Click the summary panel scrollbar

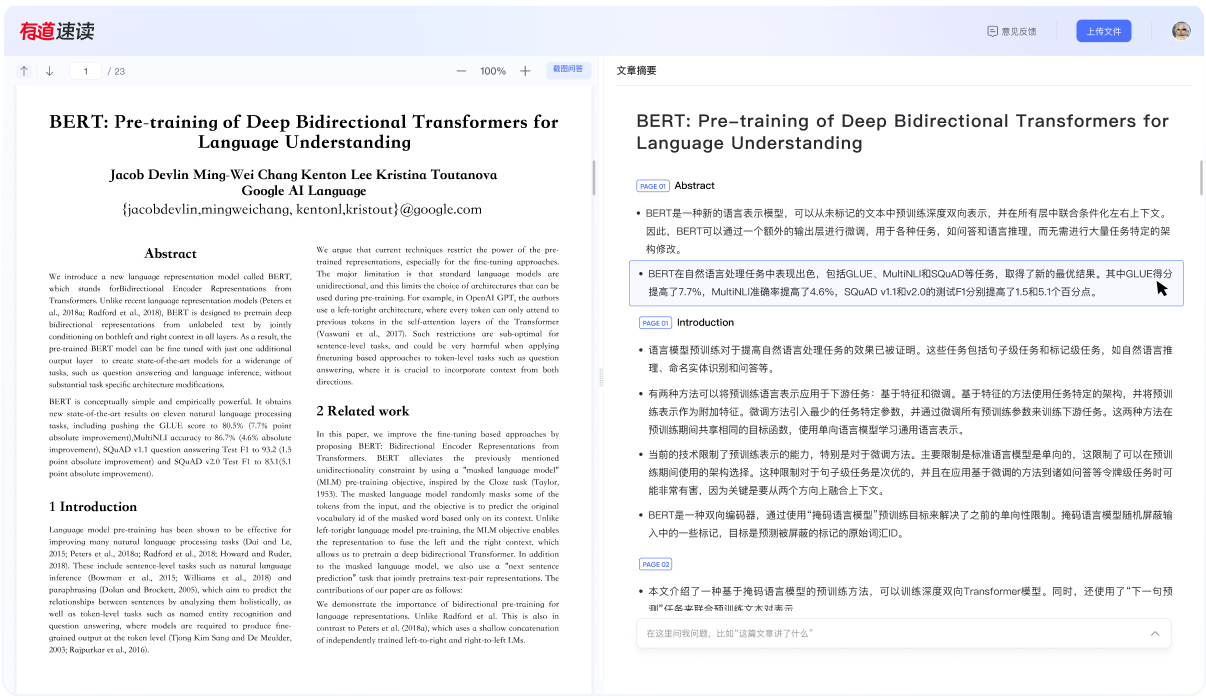pos(1200,176)
